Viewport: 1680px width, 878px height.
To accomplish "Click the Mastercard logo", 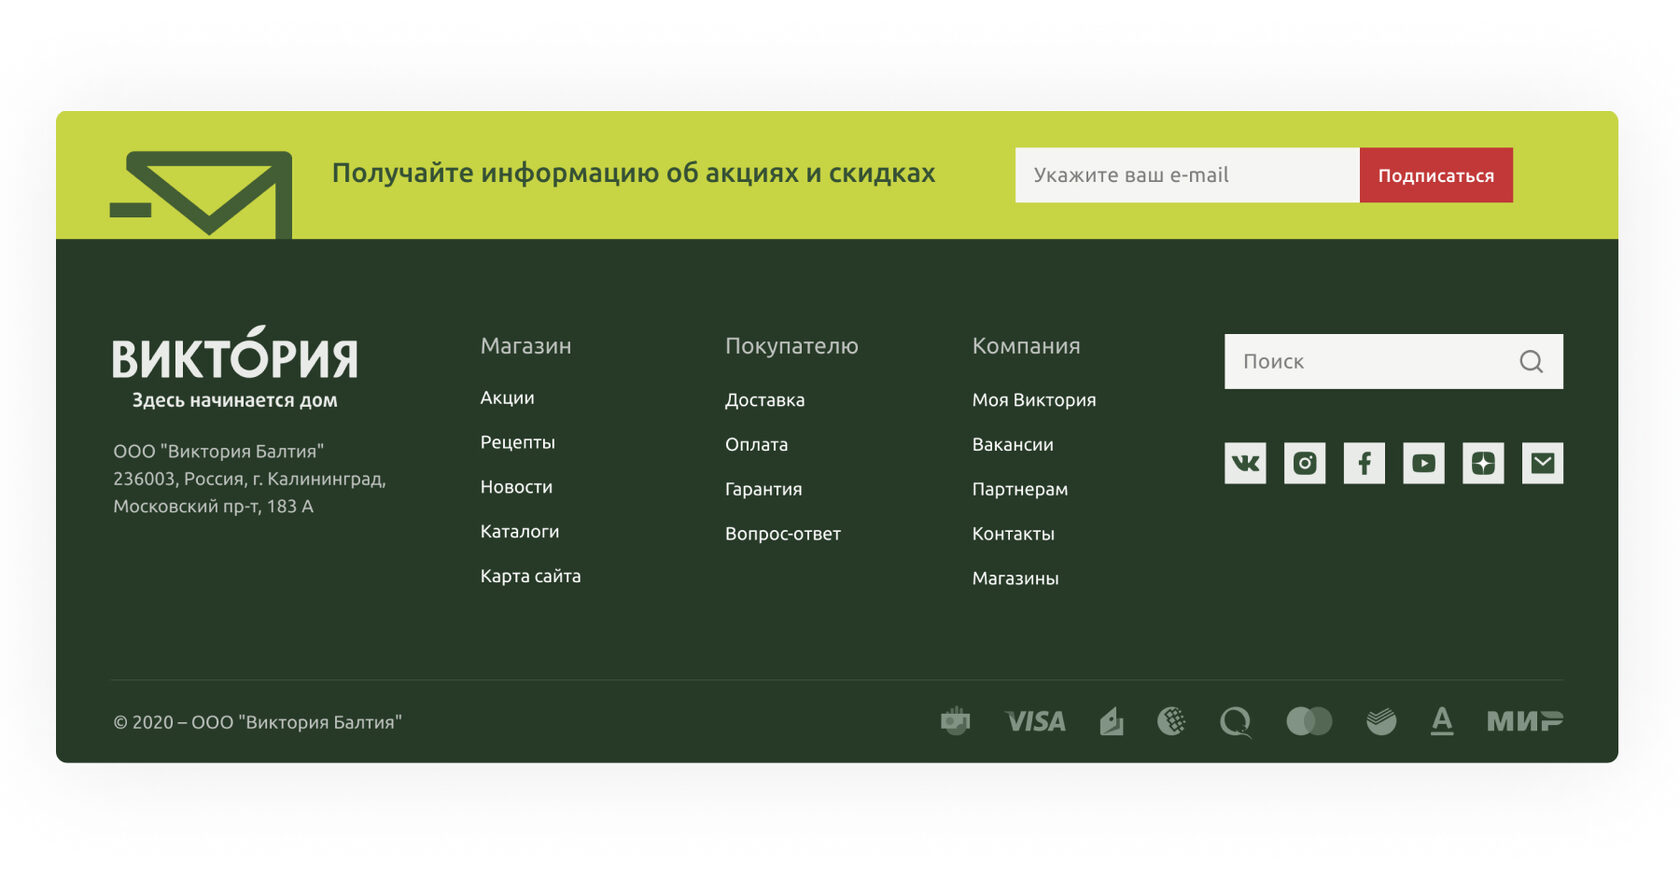I will coord(1309,721).
